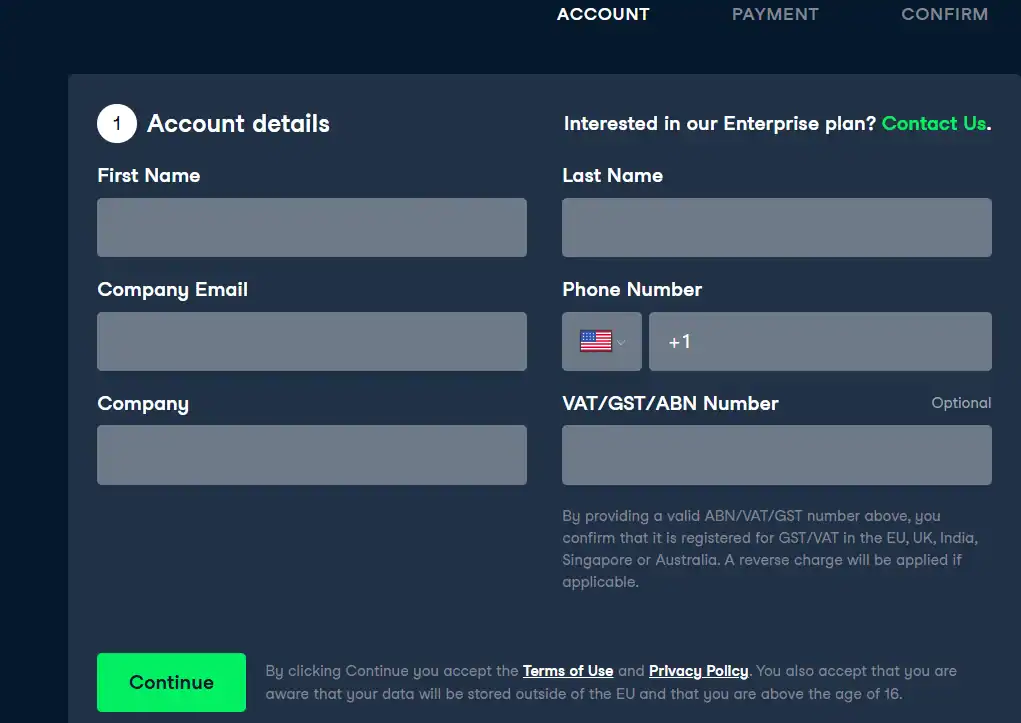
Task: Click the step 1 circle badge
Action: point(117,124)
